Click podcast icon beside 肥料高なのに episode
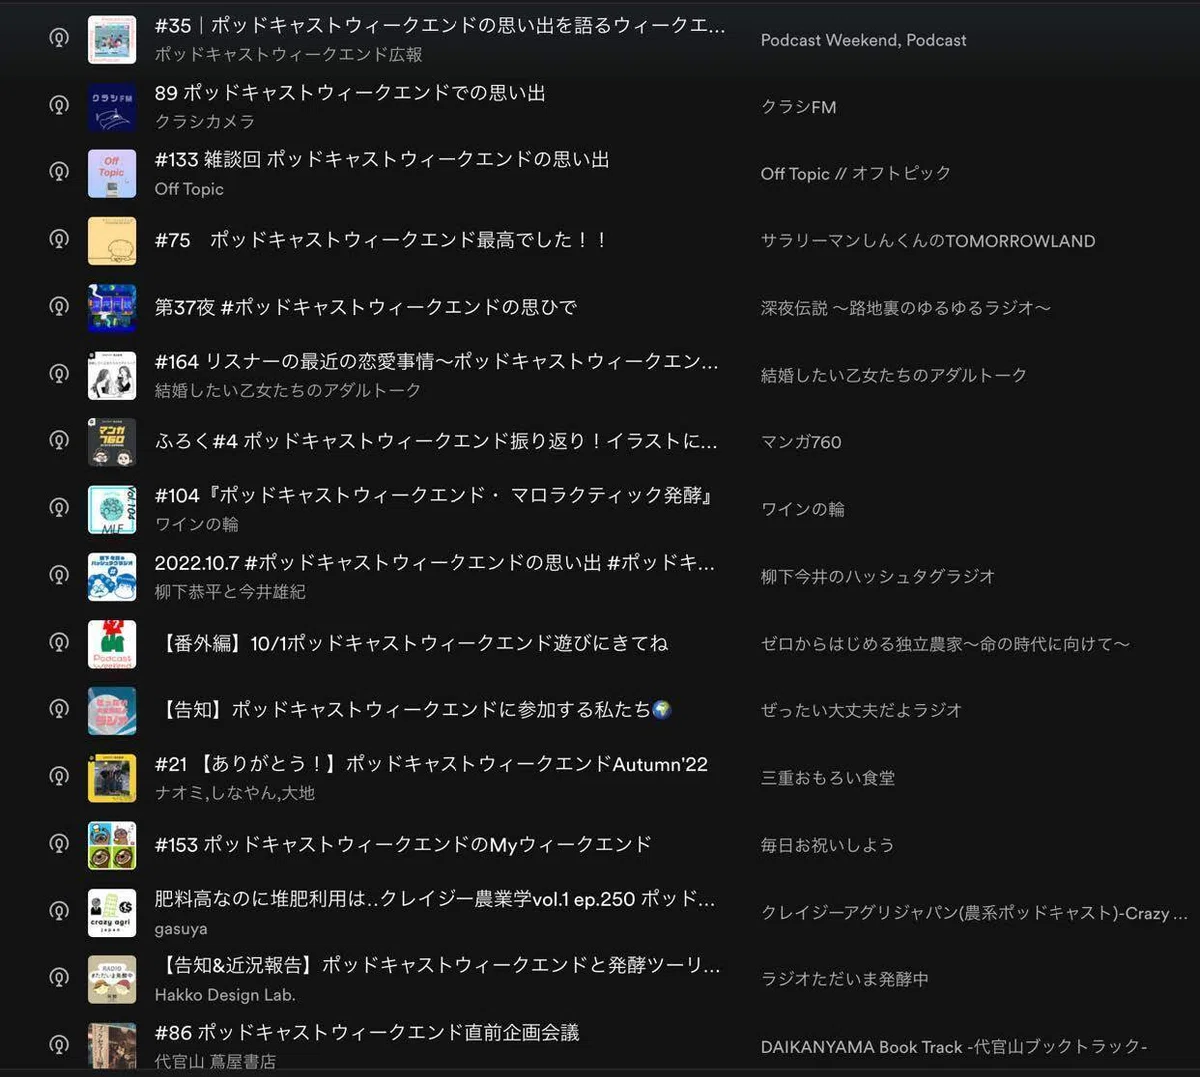This screenshot has width=1200, height=1077. tap(59, 910)
